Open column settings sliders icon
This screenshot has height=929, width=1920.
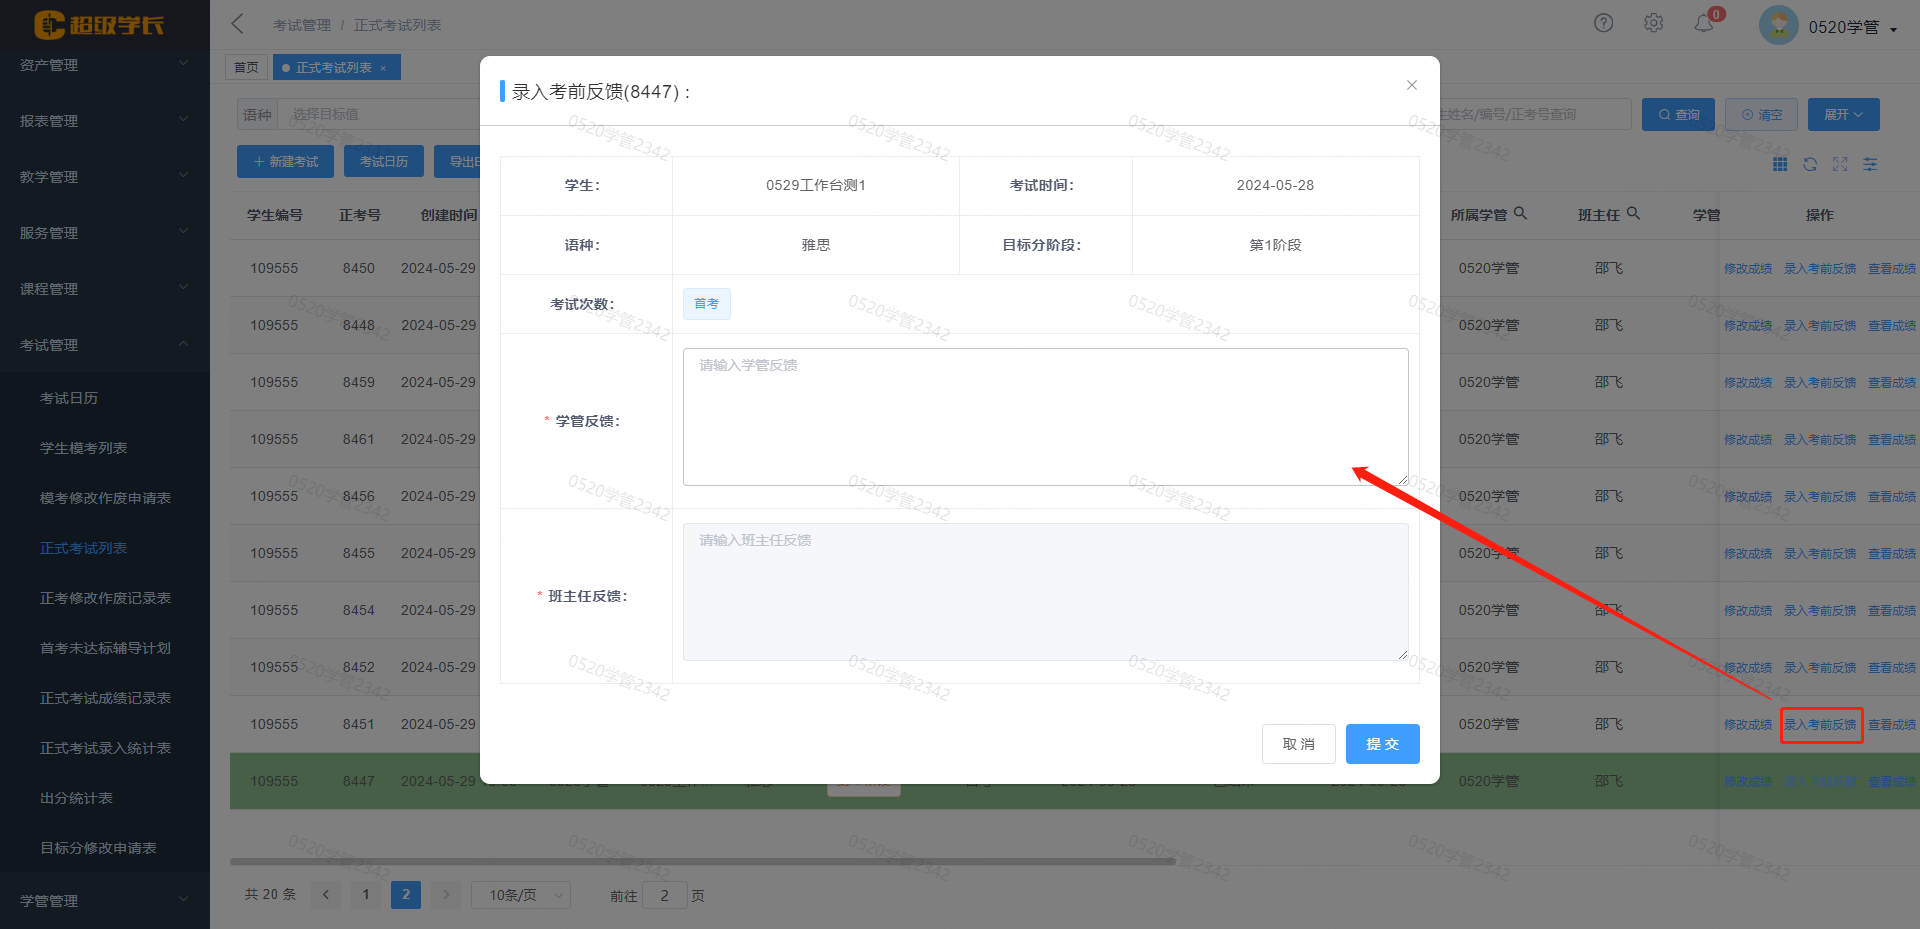point(1870,164)
